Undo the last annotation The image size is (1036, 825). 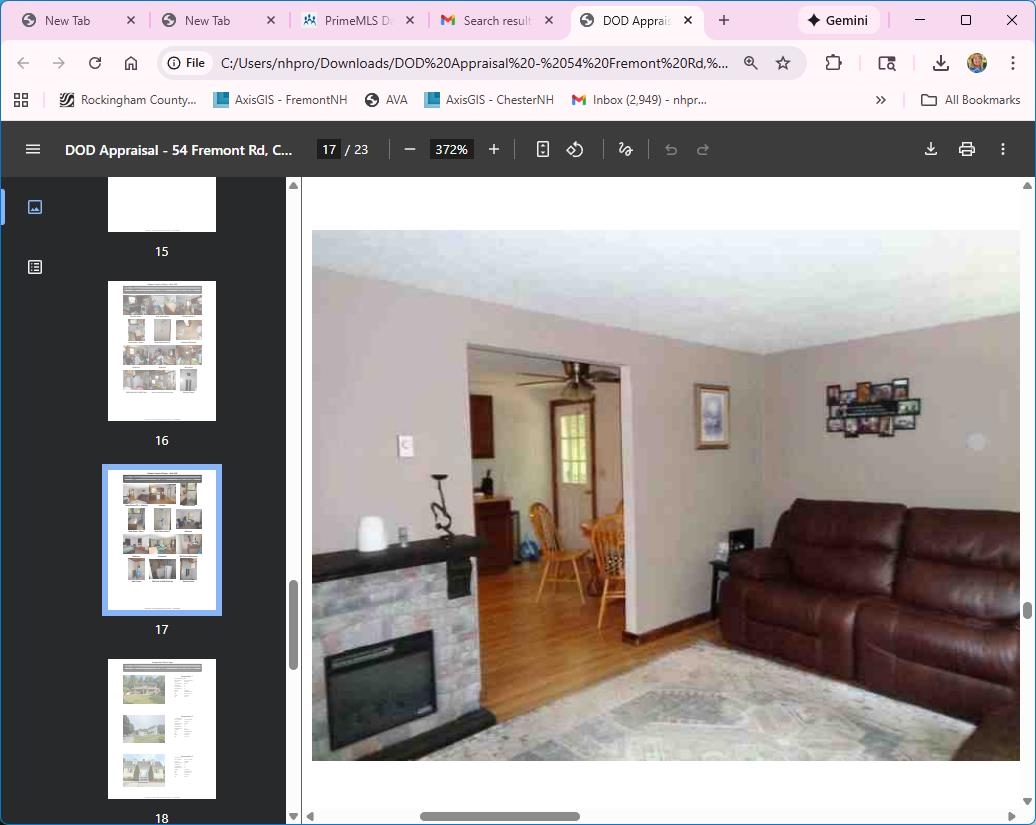[x=669, y=149]
